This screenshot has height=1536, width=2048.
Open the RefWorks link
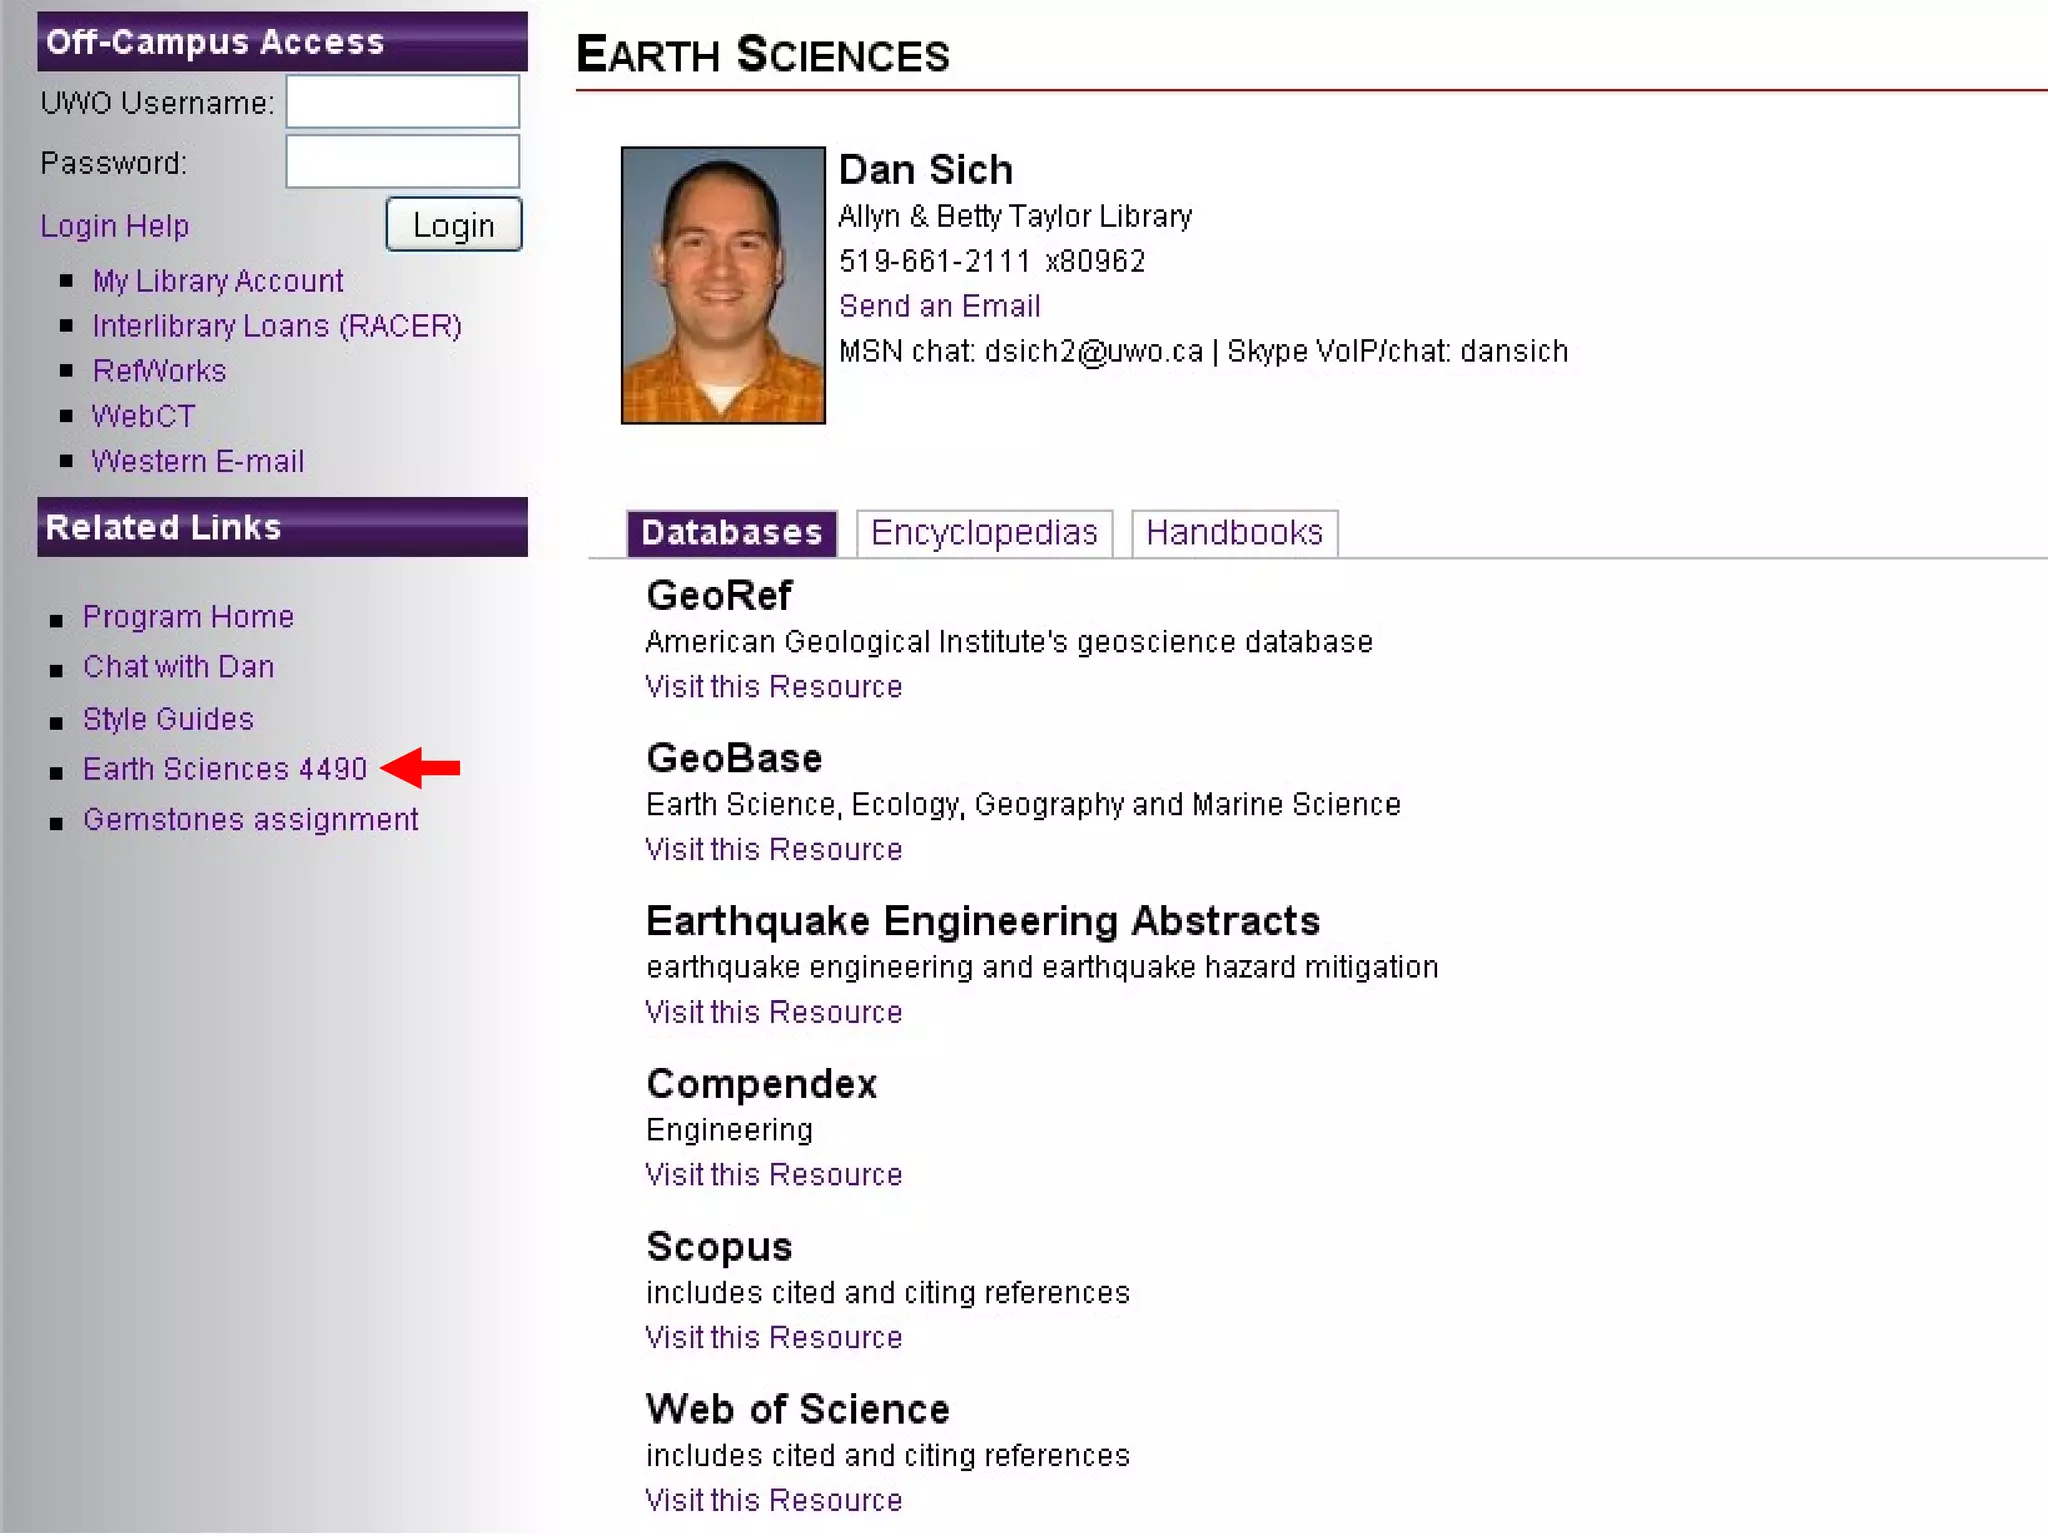coord(159,371)
